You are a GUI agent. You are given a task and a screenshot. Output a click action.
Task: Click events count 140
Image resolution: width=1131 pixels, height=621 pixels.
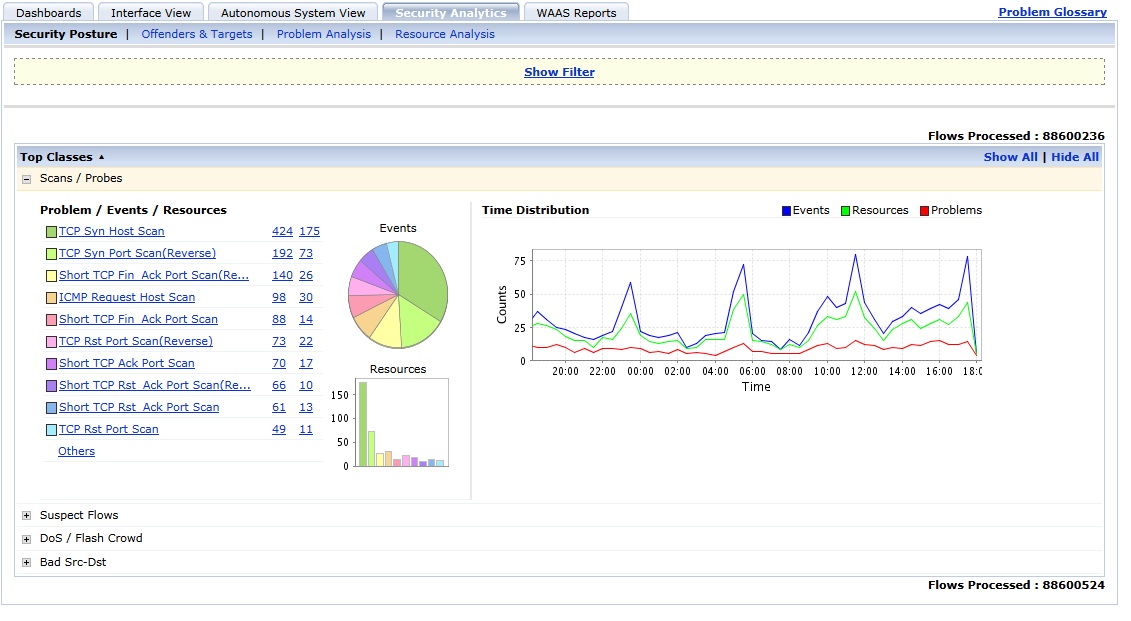click(x=282, y=275)
